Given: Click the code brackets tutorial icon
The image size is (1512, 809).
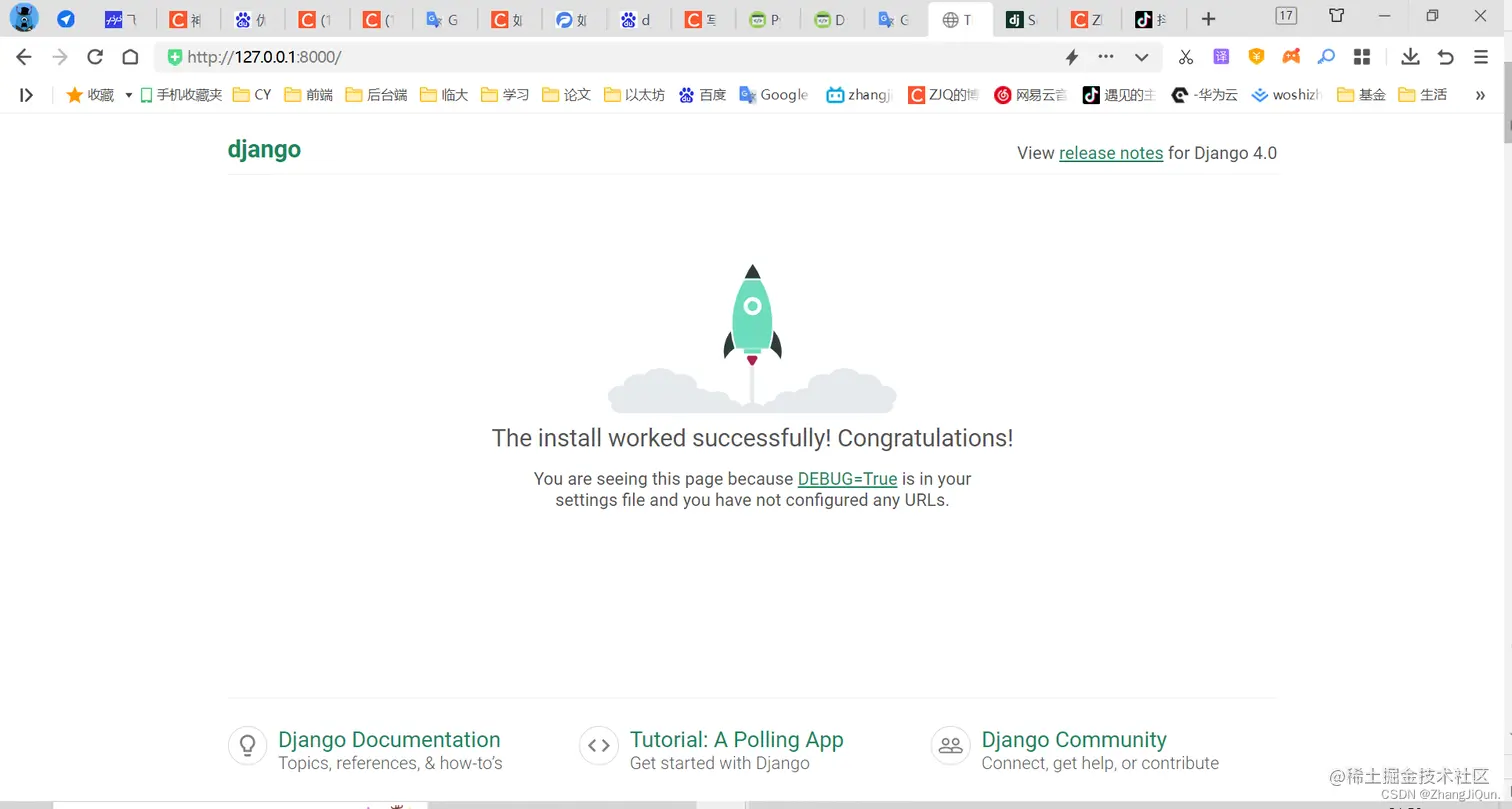Looking at the screenshot, I should [599, 745].
